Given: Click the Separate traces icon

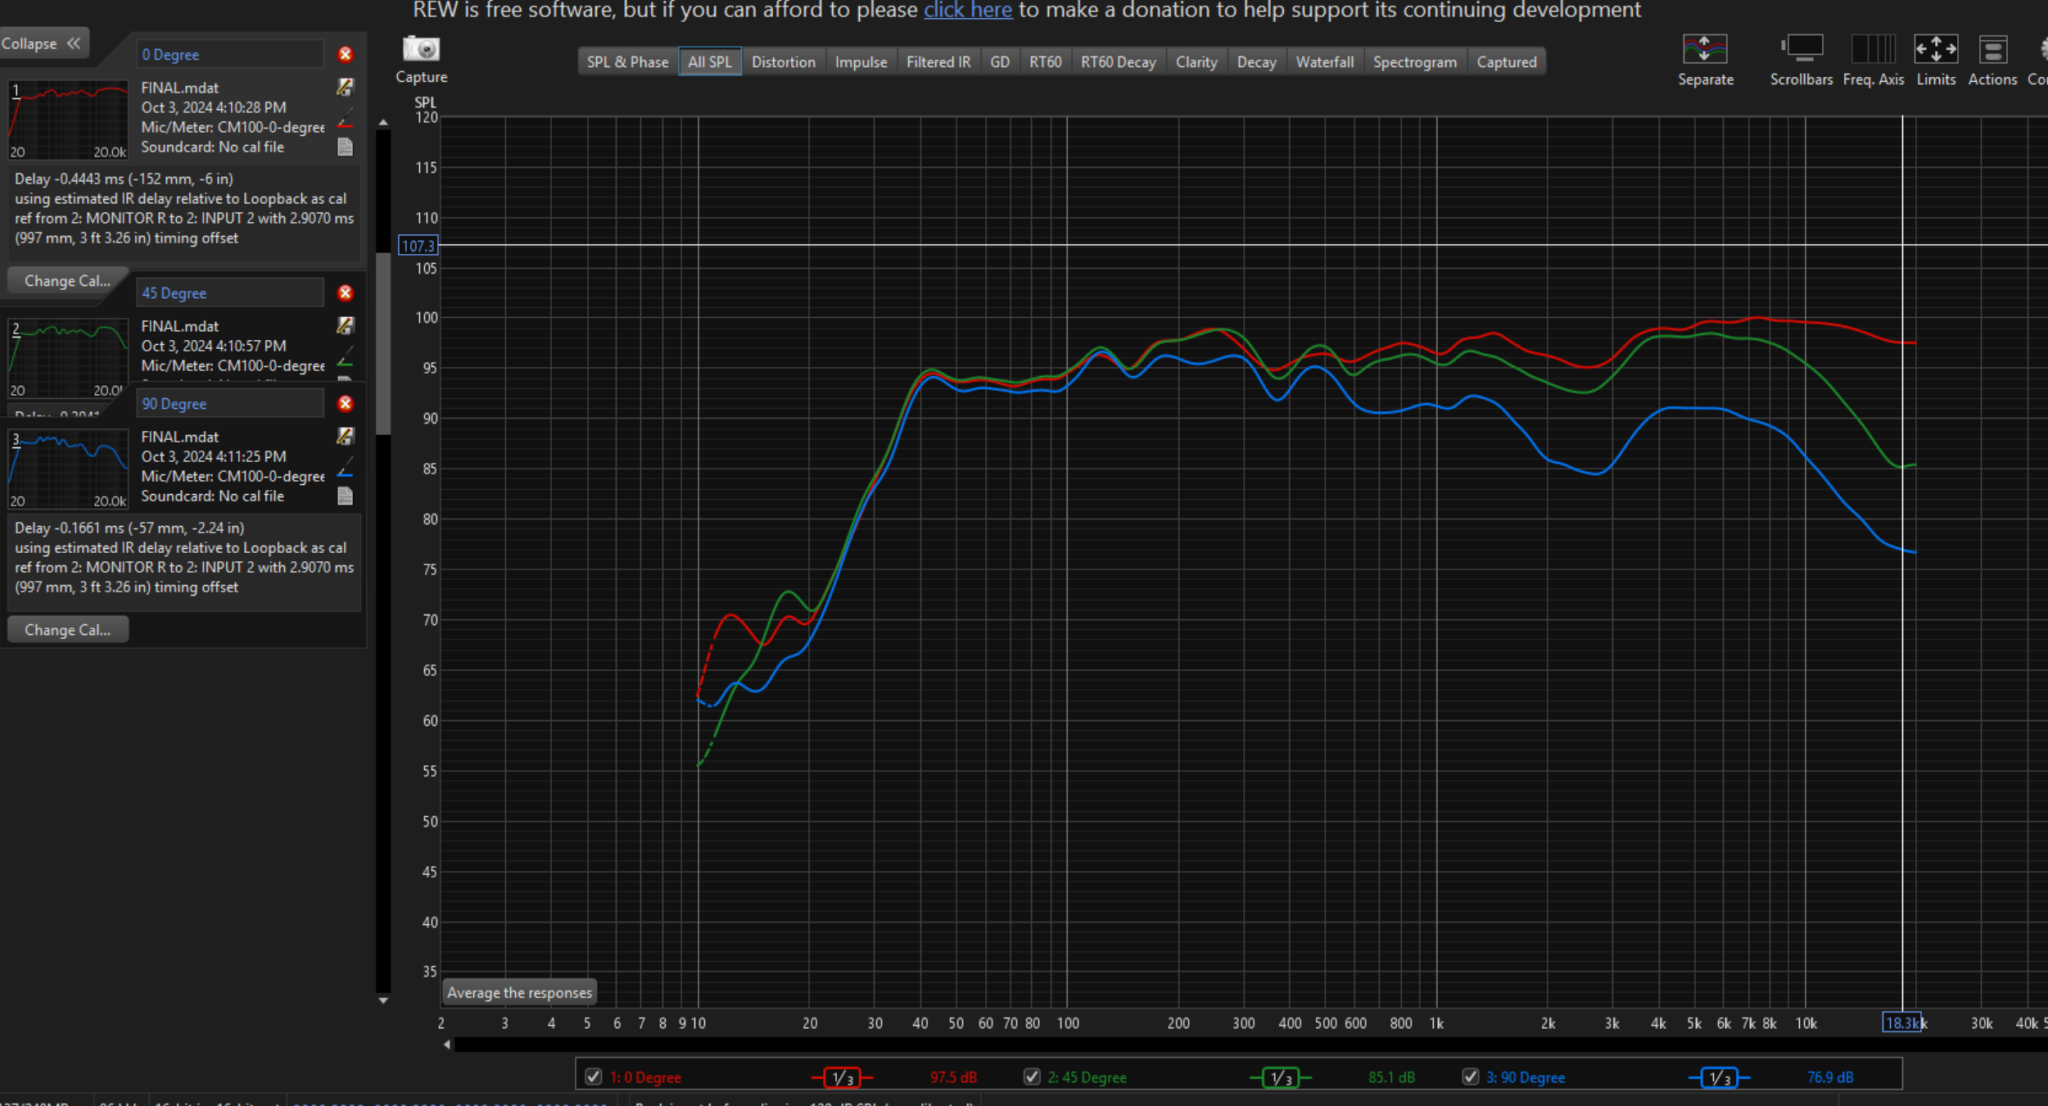Looking at the screenshot, I should pos(1705,48).
